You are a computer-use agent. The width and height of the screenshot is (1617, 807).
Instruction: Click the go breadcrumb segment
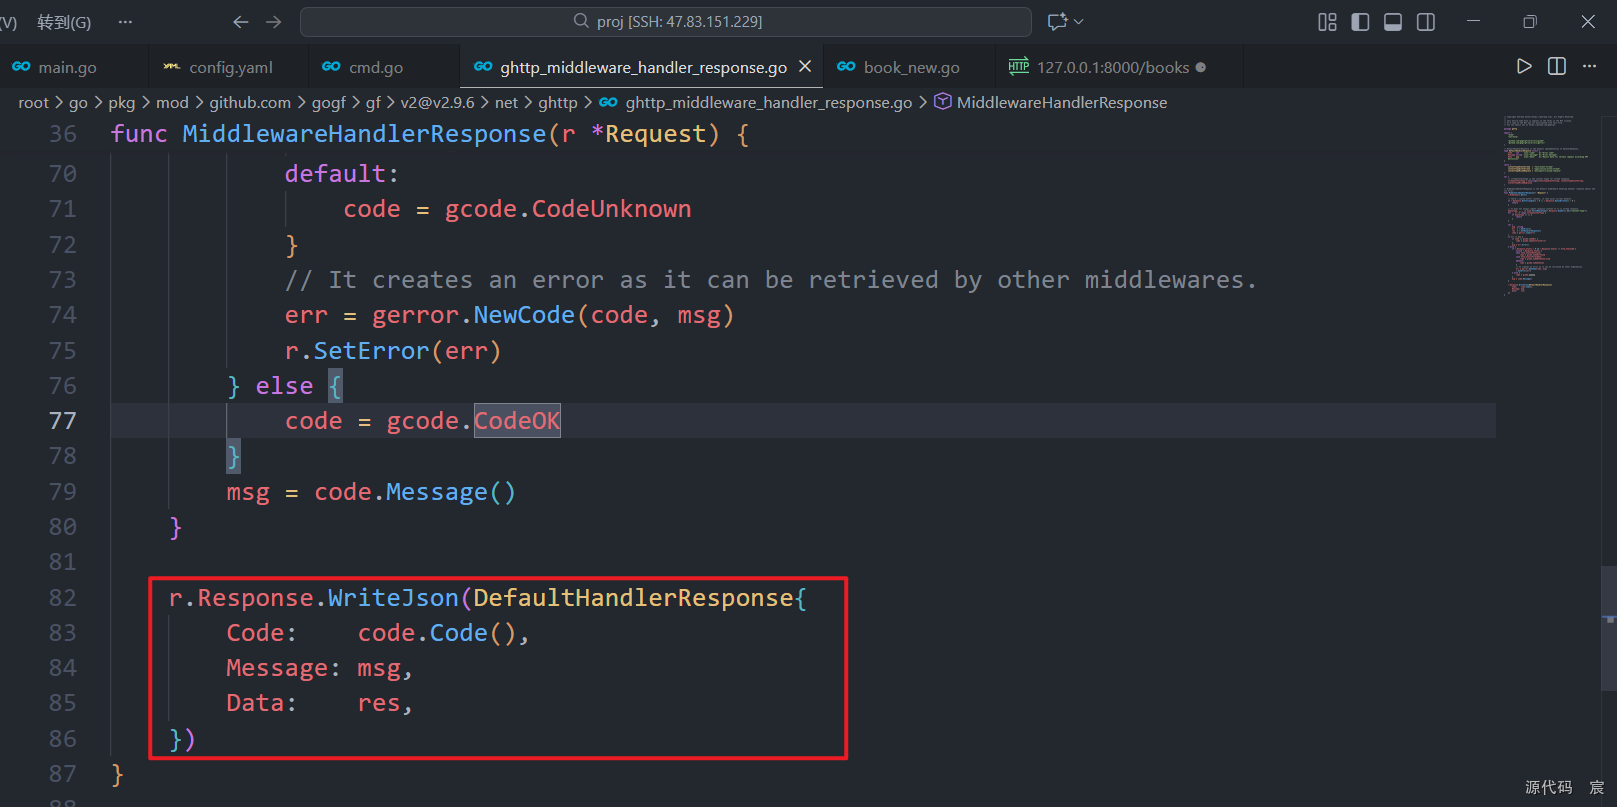[x=78, y=102]
